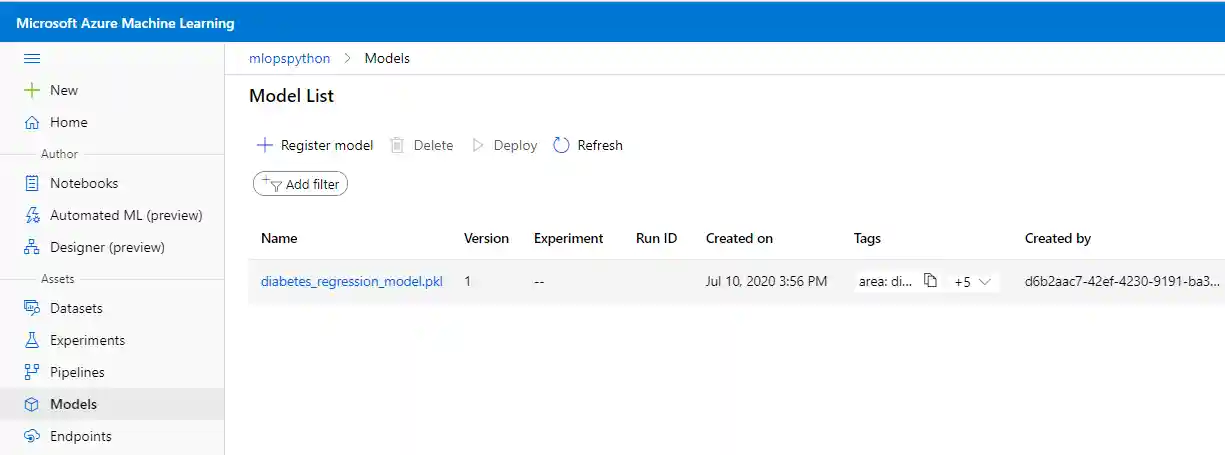Image resolution: width=1225 pixels, height=455 pixels.
Task: Open Endpoints from the sidebar
Action: click(80, 436)
